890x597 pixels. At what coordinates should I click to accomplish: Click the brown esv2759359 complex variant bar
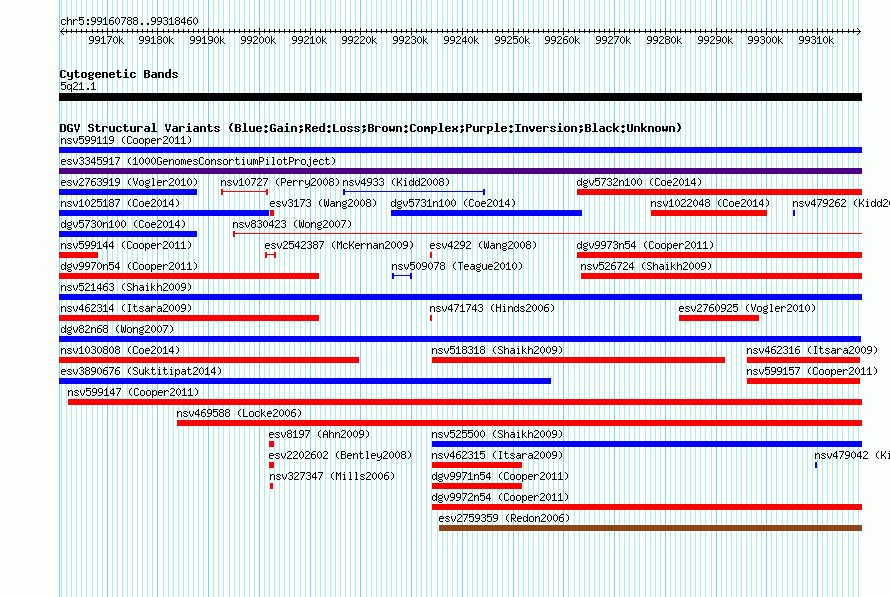tap(650, 528)
